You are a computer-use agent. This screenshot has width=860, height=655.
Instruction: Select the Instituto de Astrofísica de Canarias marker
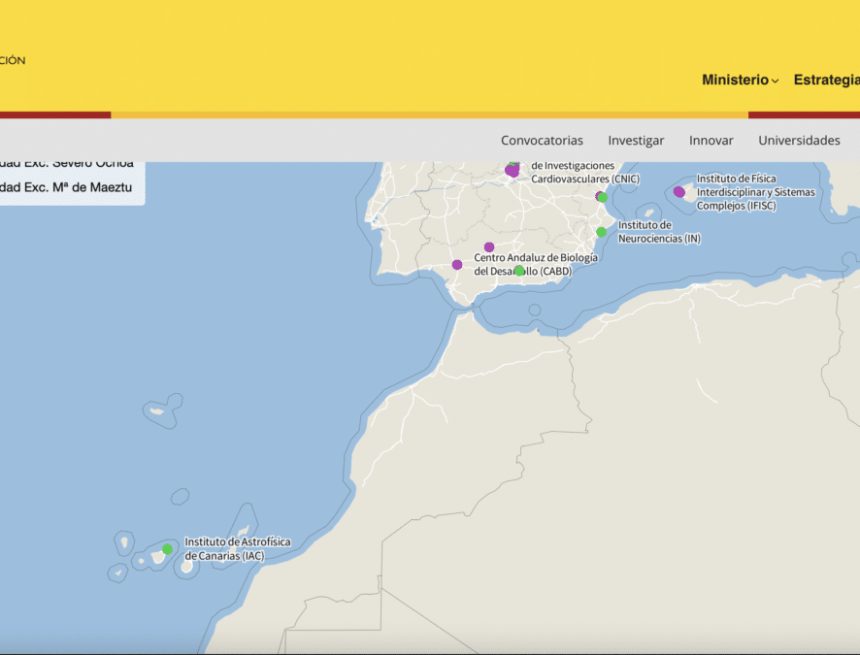(167, 549)
